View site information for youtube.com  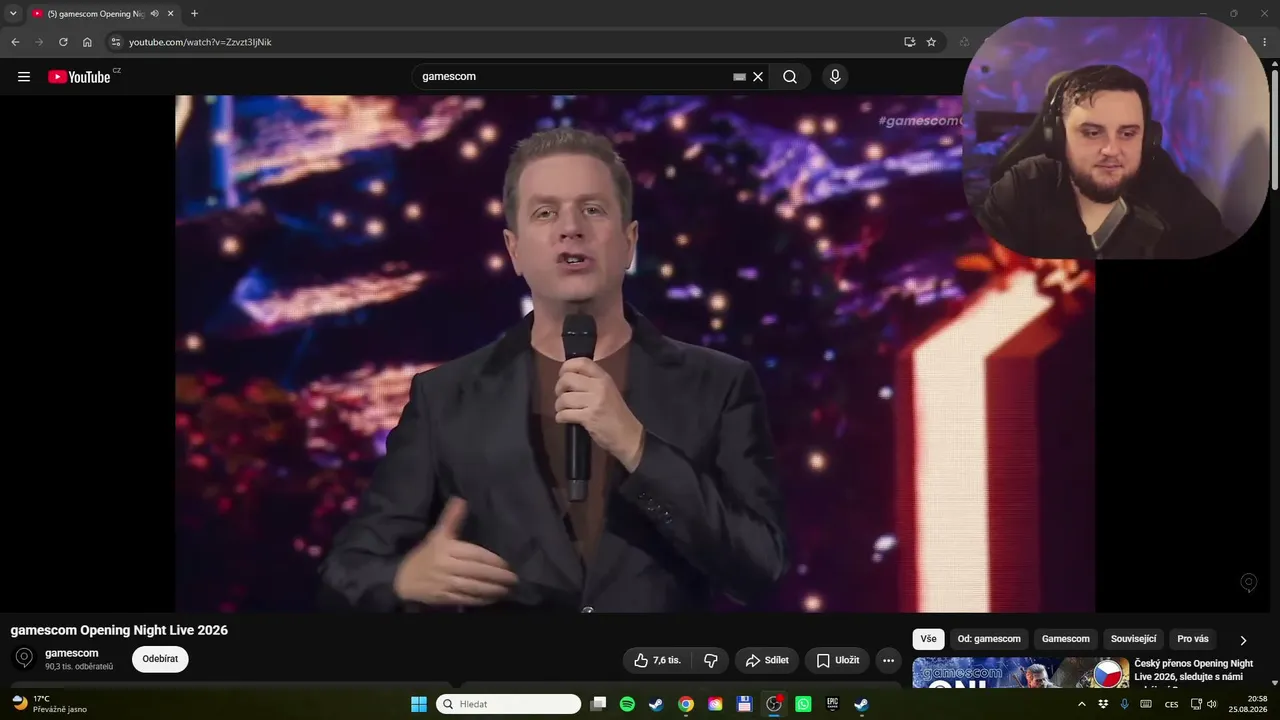pyautogui.click(x=115, y=42)
